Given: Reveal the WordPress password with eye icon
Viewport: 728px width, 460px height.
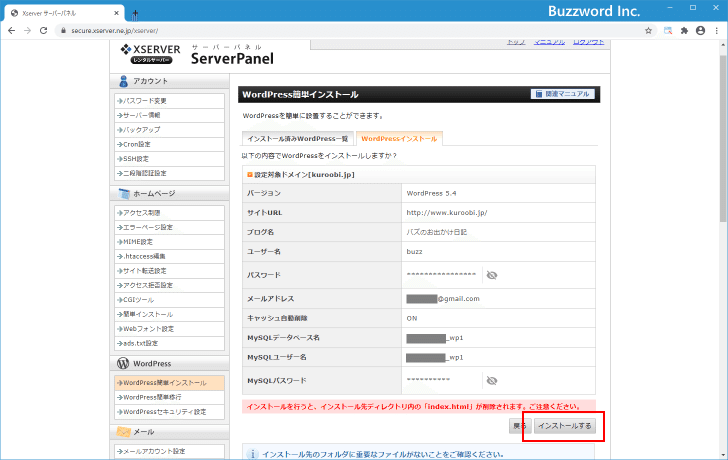Looking at the screenshot, I should pyautogui.click(x=492, y=275).
